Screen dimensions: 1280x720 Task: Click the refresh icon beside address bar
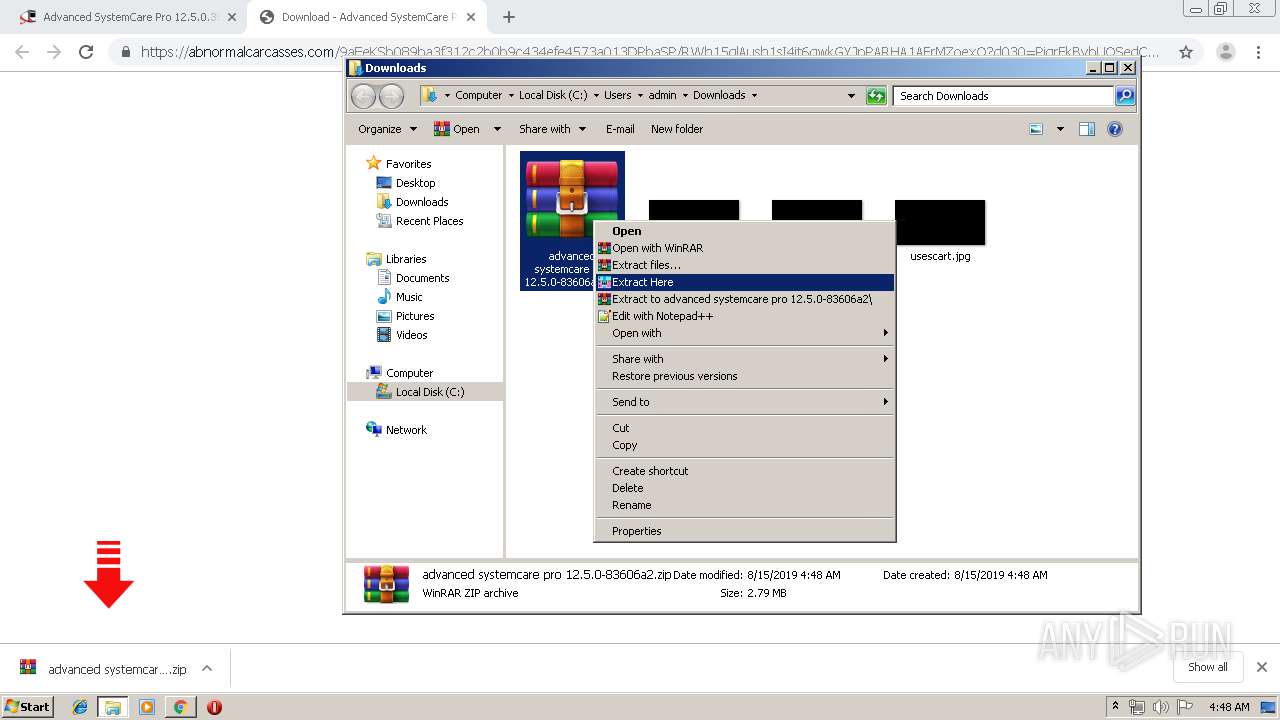[x=876, y=96]
